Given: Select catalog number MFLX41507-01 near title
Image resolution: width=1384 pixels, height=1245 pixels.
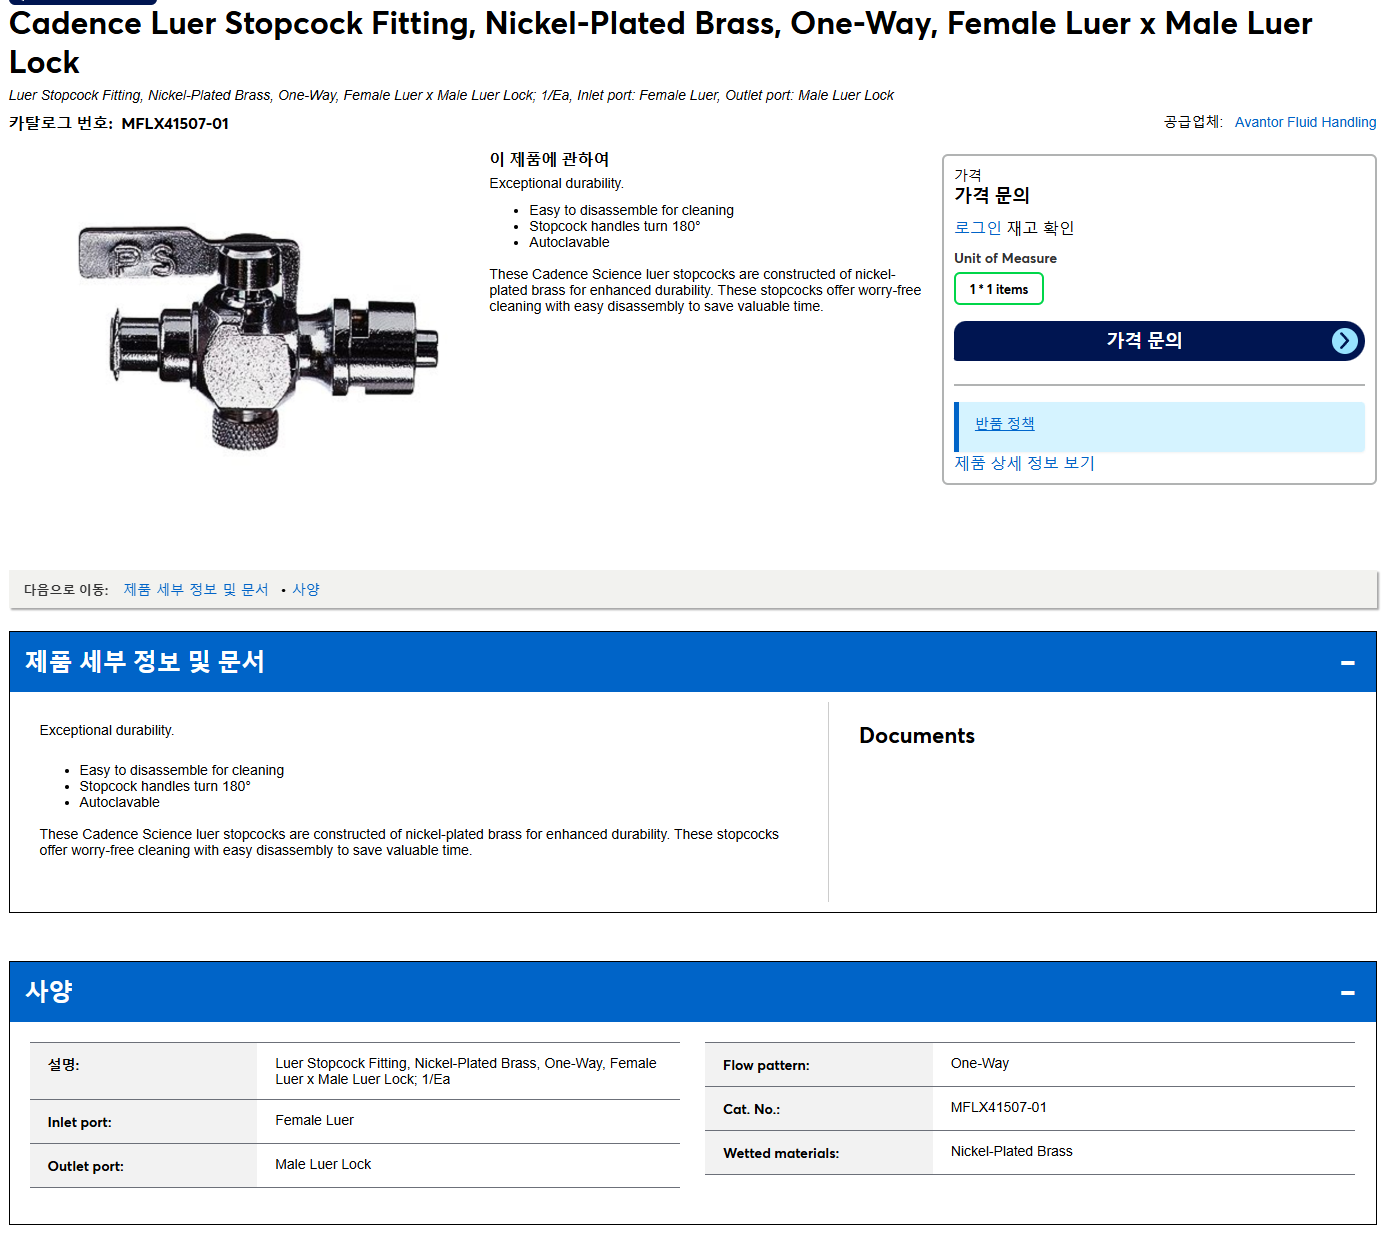Looking at the screenshot, I should tap(175, 124).
